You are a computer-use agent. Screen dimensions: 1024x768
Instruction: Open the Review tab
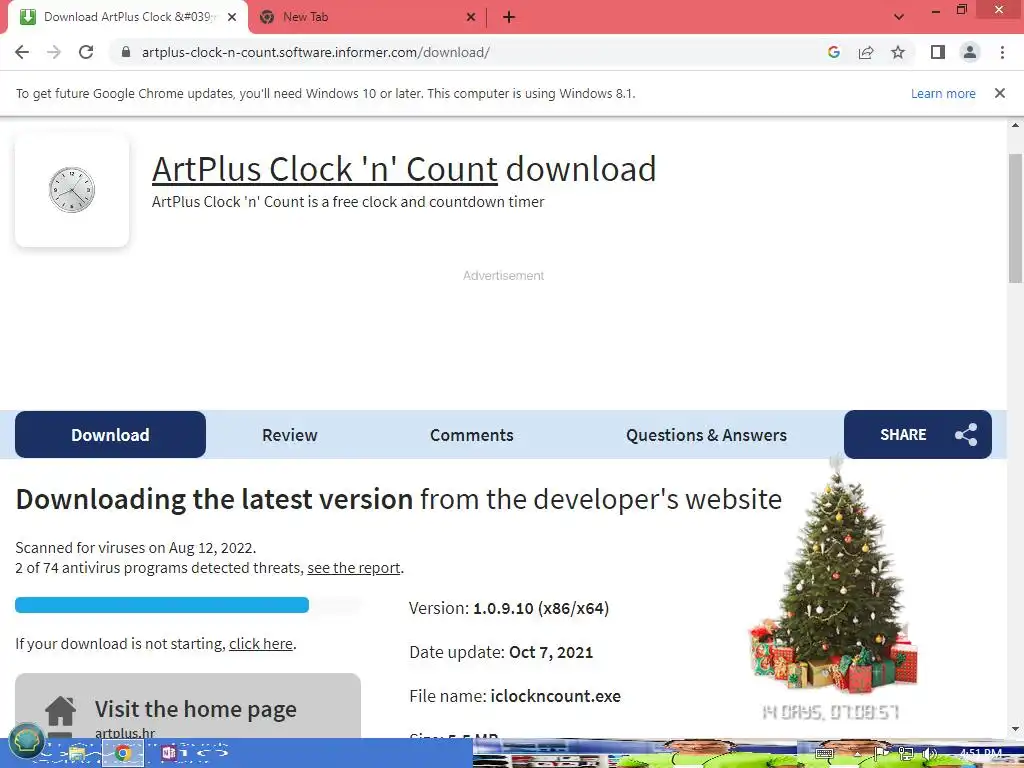[289, 435]
